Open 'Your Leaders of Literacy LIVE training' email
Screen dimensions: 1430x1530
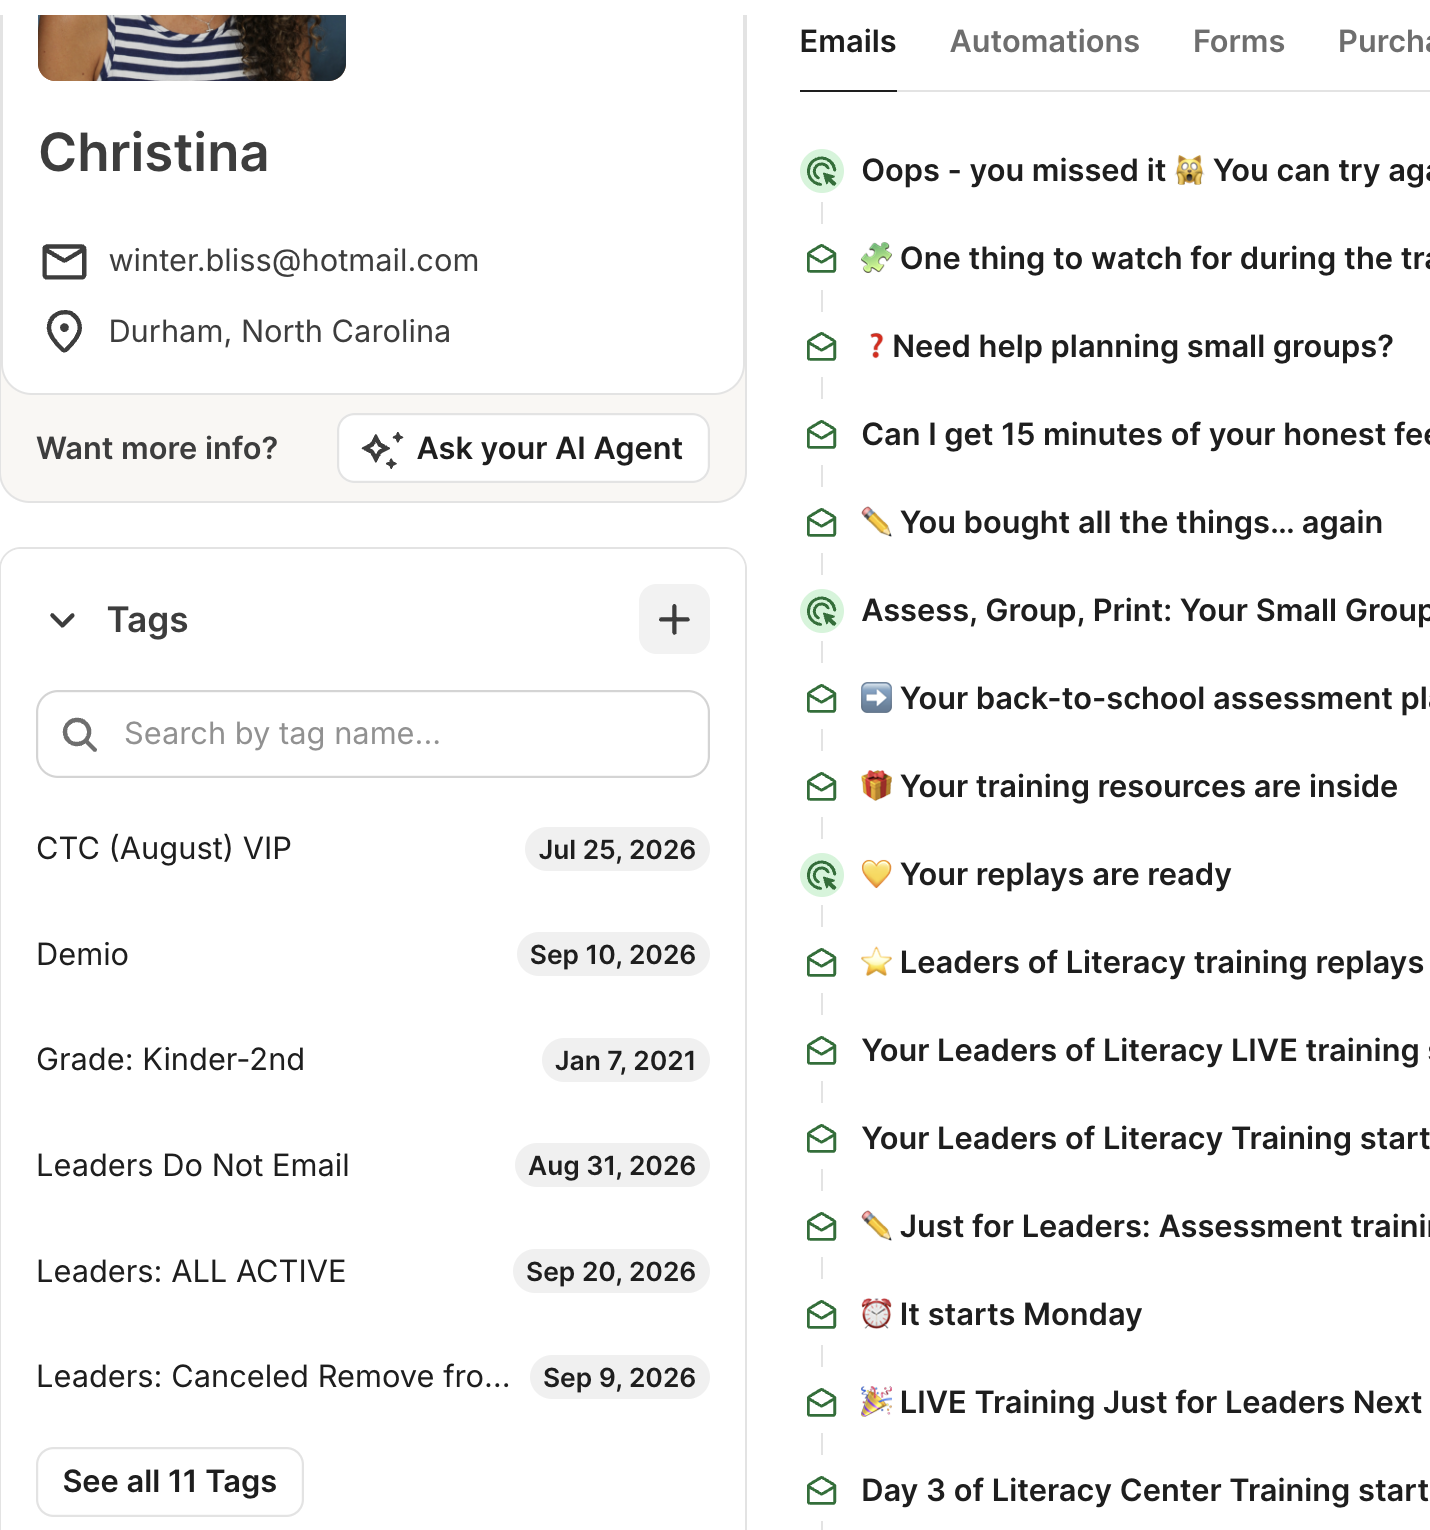coord(1146,1051)
